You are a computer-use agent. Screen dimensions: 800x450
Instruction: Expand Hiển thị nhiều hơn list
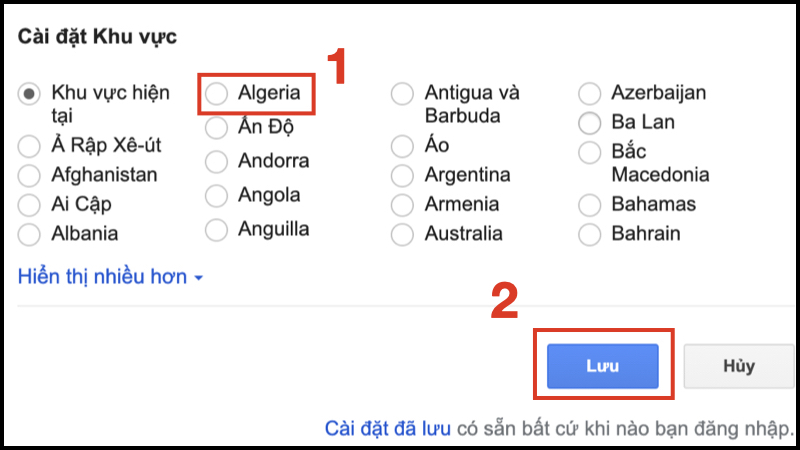coord(110,277)
